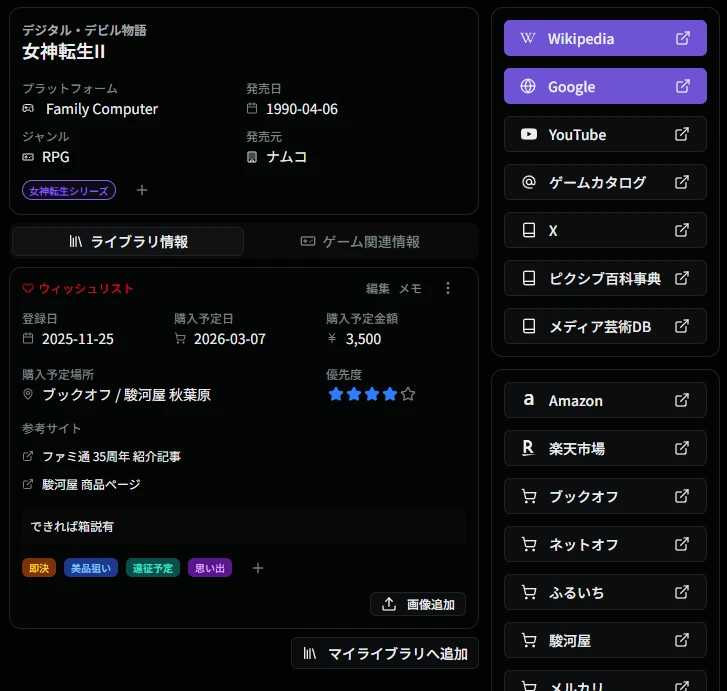Click 編集 to edit the wishlist entry

[x=377, y=288]
